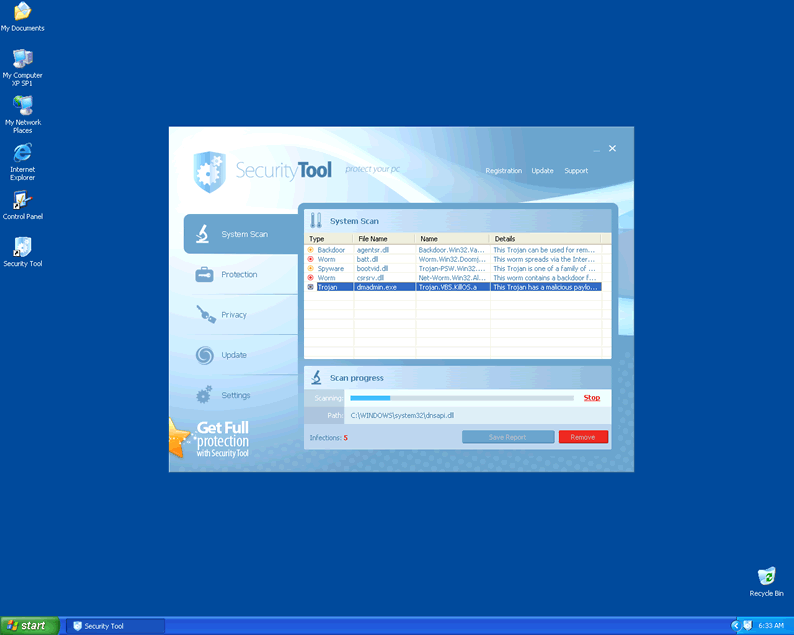Click the Registration link
794x635 pixels.
click(x=503, y=171)
